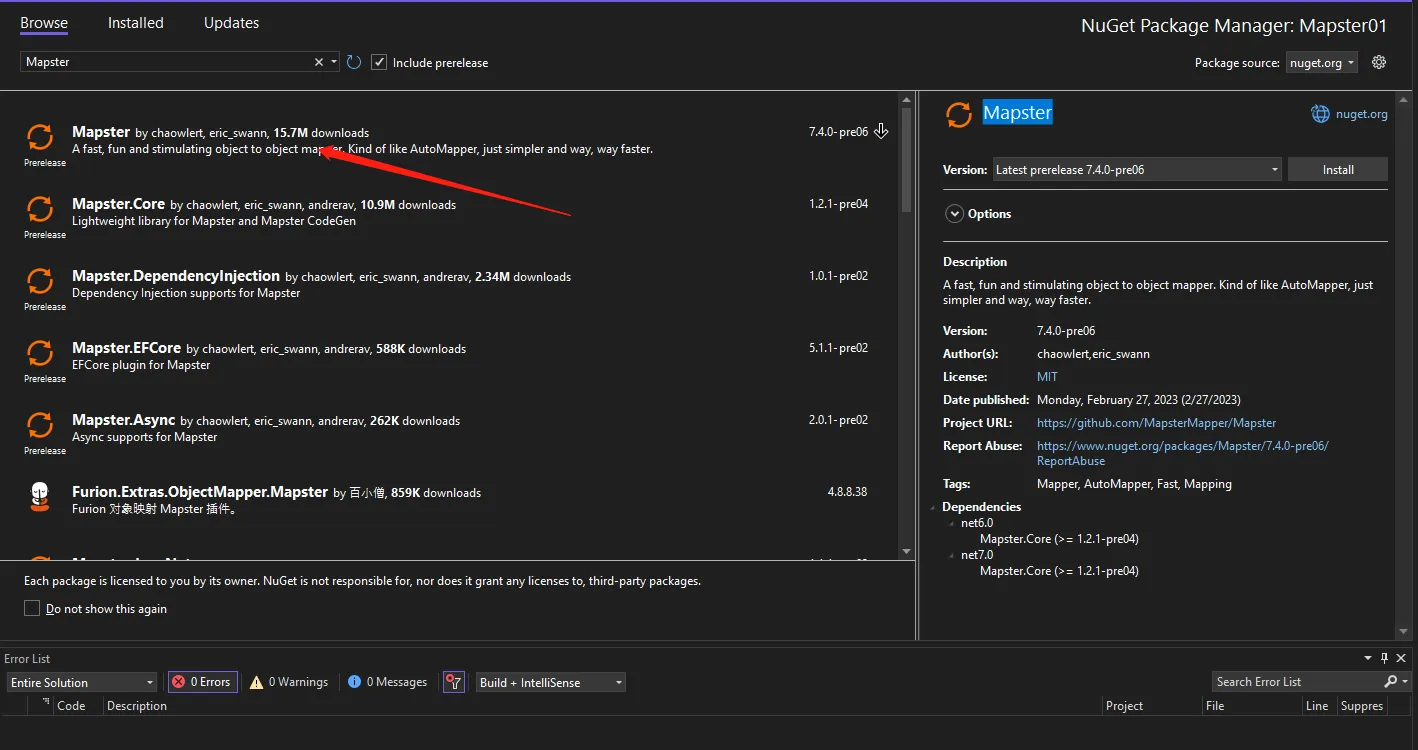1418x750 pixels.
Task: Open the nuget.org link
Action: (1362, 114)
